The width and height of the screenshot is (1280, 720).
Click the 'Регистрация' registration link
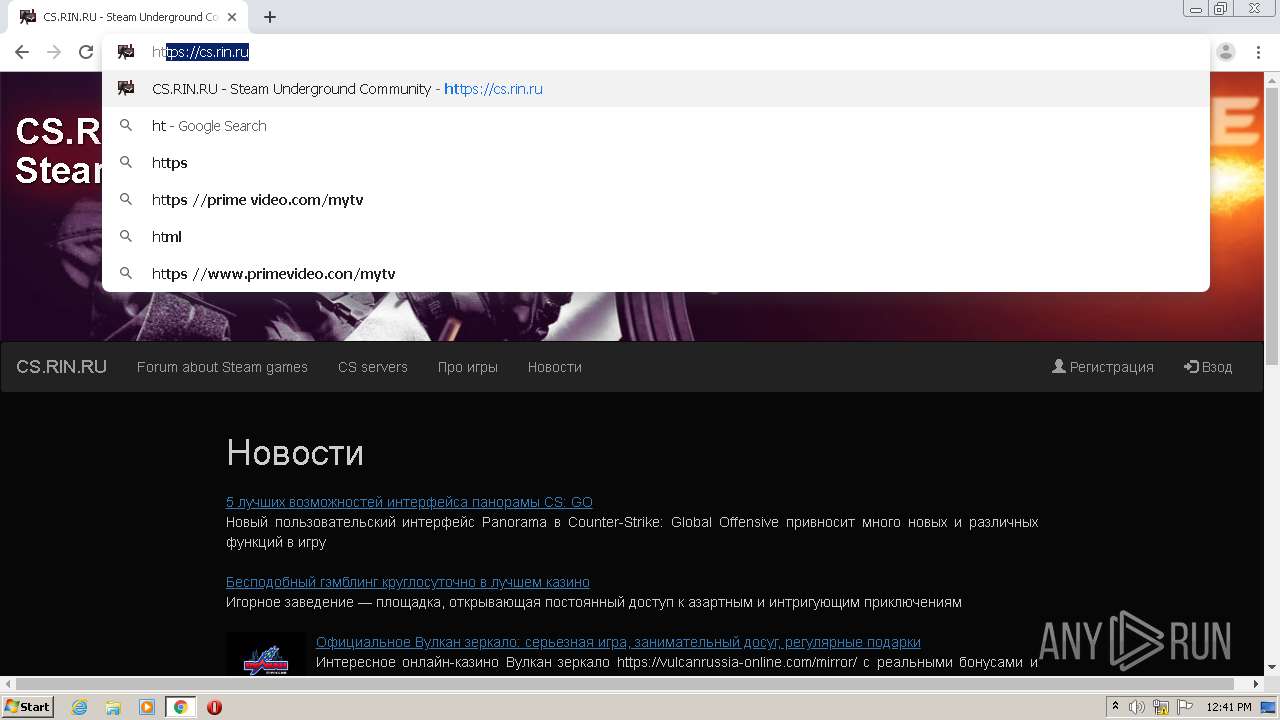[x=1103, y=367]
